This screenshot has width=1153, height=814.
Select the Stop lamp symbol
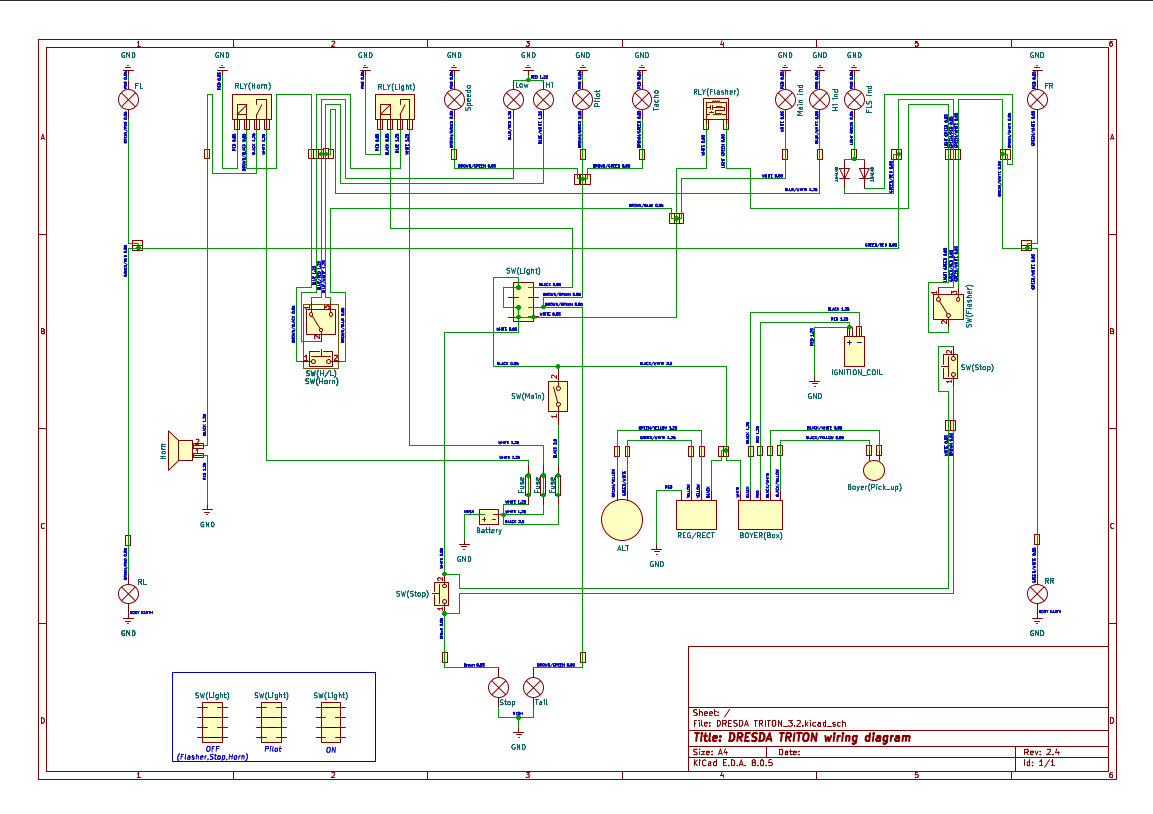point(499,688)
